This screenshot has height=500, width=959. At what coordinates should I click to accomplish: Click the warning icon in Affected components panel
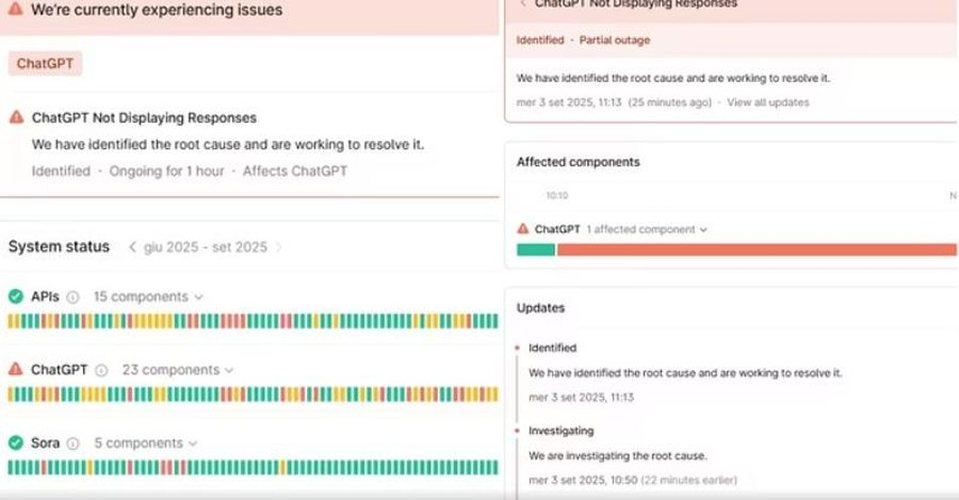(x=523, y=229)
